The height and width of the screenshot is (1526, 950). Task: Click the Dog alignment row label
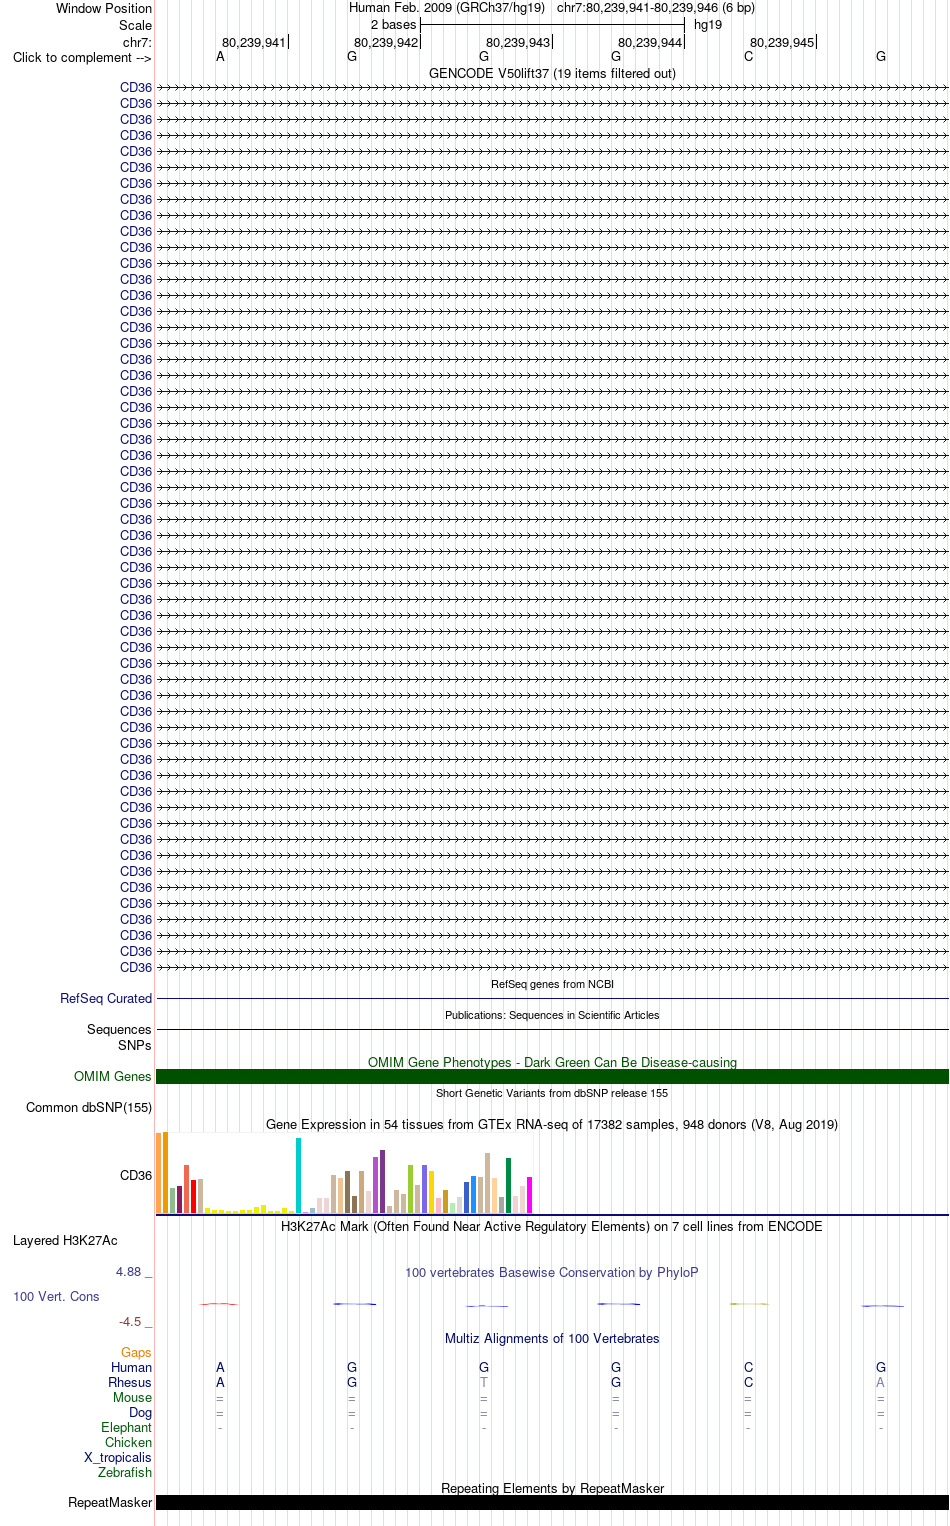click(x=141, y=1412)
